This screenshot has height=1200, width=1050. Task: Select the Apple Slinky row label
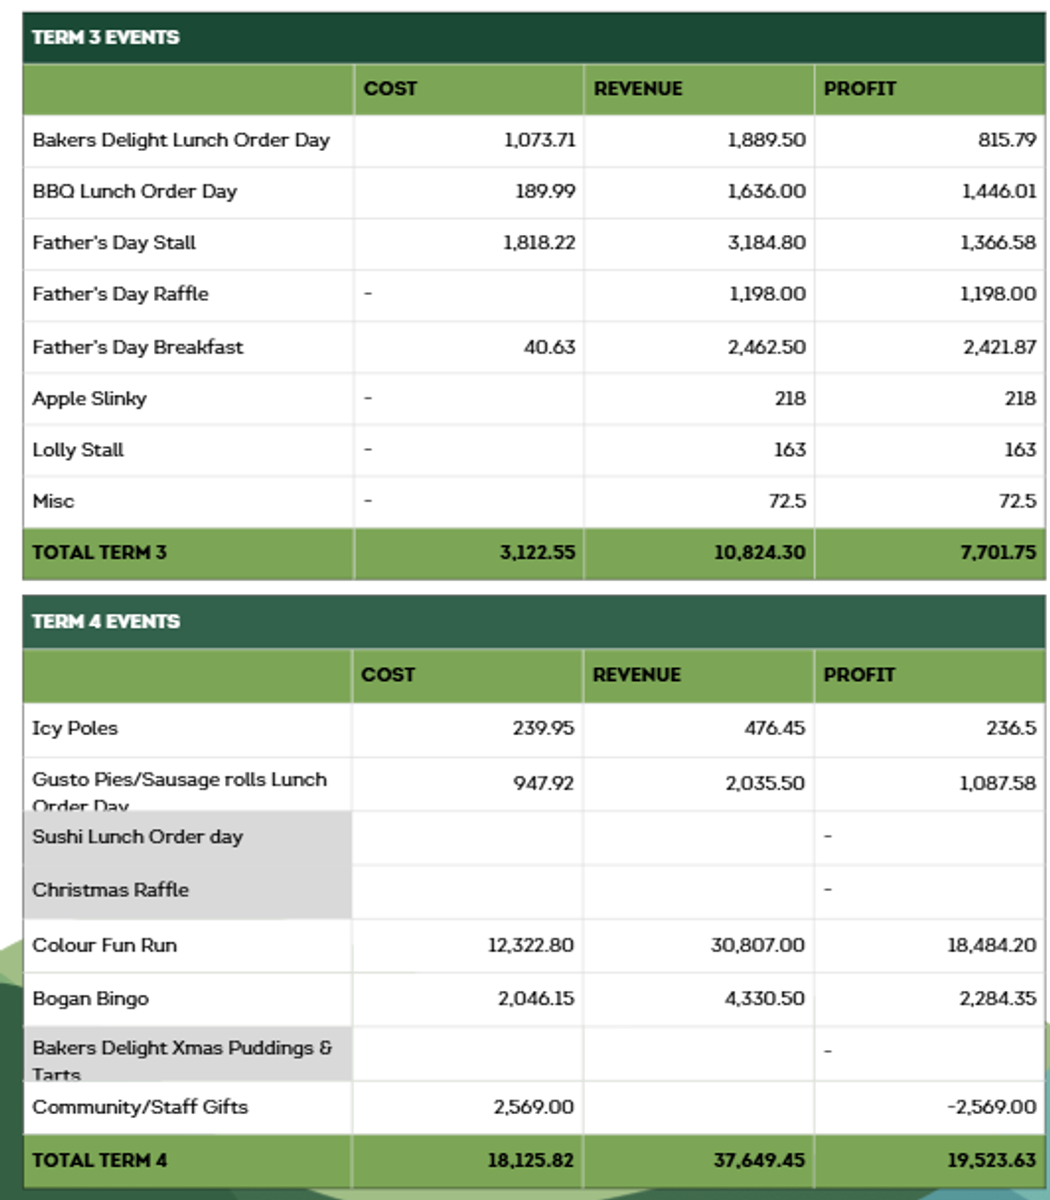coord(90,398)
